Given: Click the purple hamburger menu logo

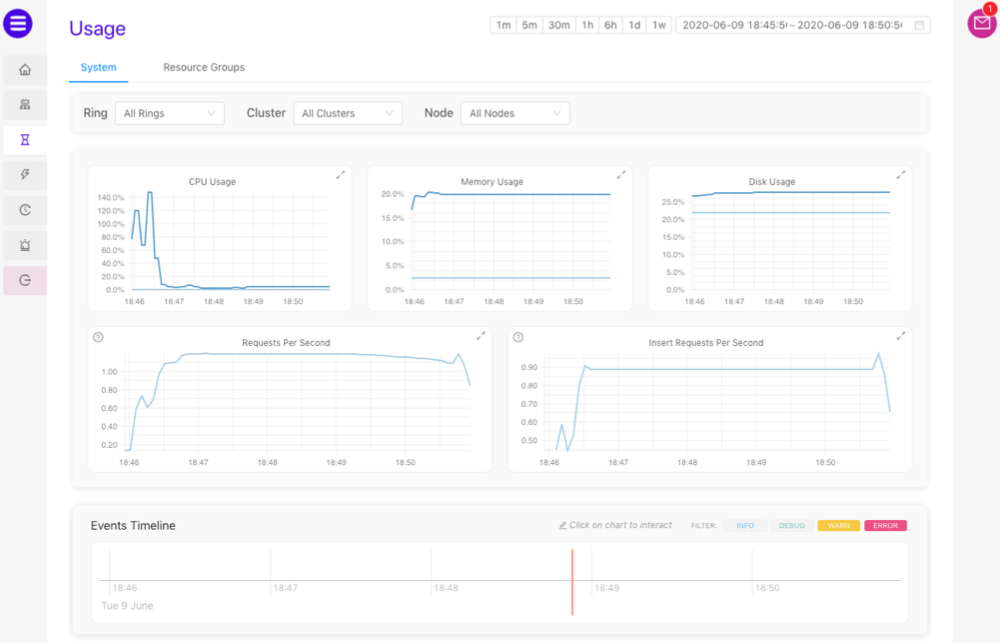Looking at the screenshot, I should [18, 23].
